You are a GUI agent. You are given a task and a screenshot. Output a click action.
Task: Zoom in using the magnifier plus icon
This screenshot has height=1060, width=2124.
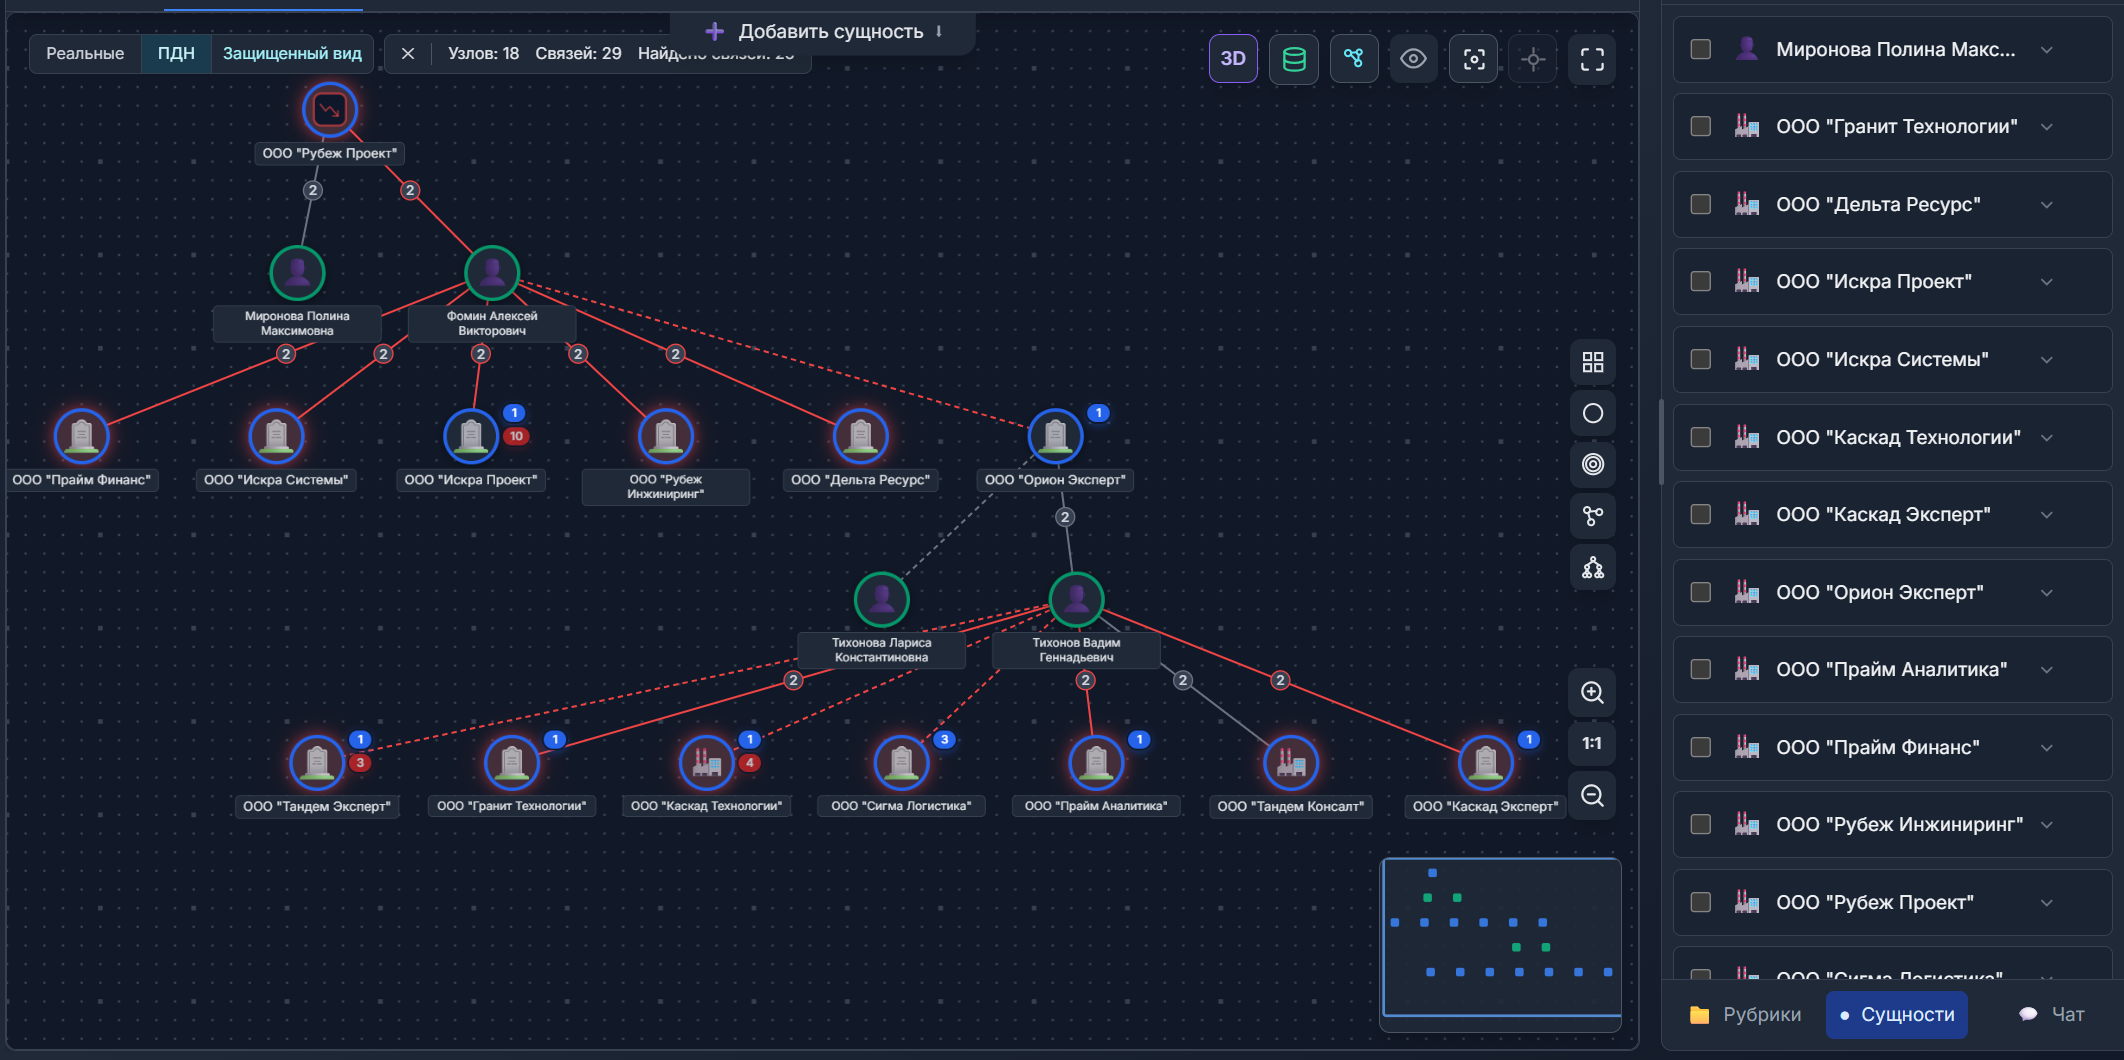pyautogui.click(x=1592, y=692)
